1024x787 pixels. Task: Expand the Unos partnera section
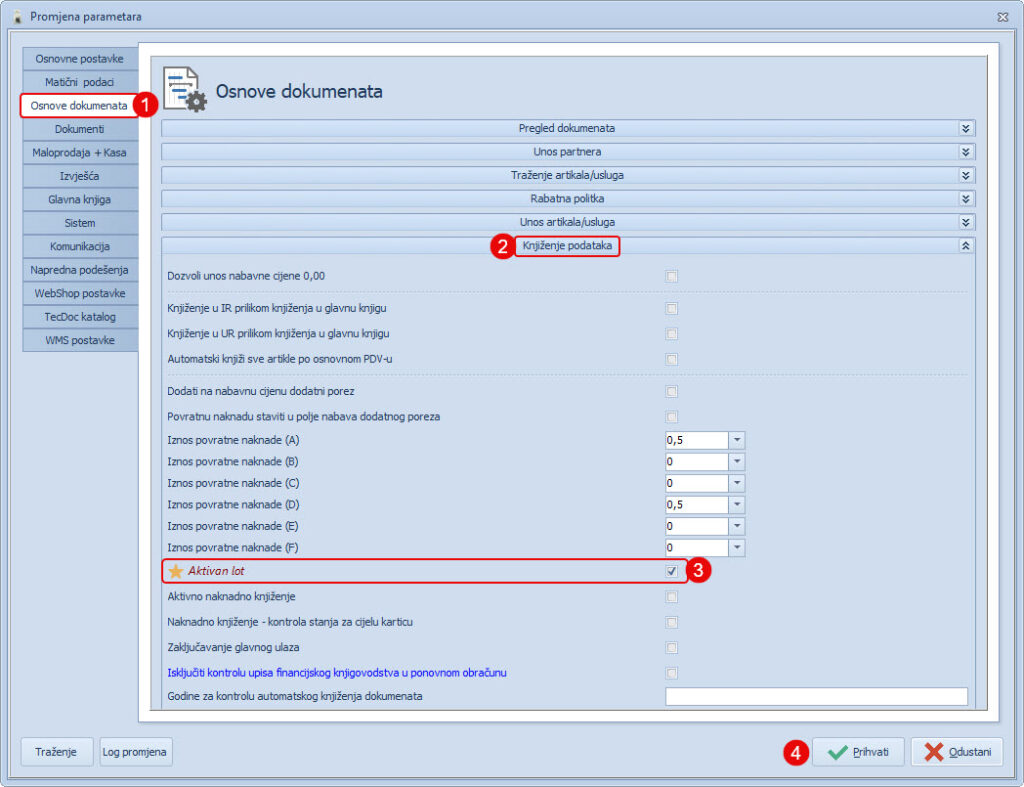pyautogui.click(x=965, y=152)
